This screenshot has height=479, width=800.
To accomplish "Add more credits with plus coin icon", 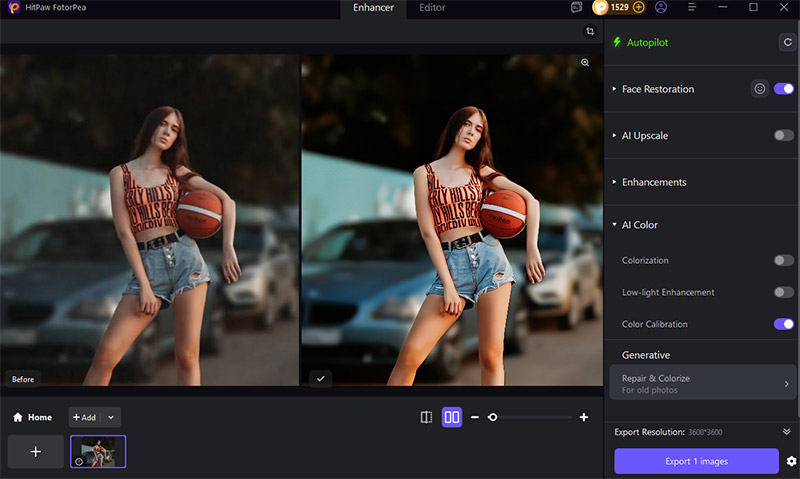I will pyautogui.click(x=638, y=7).
